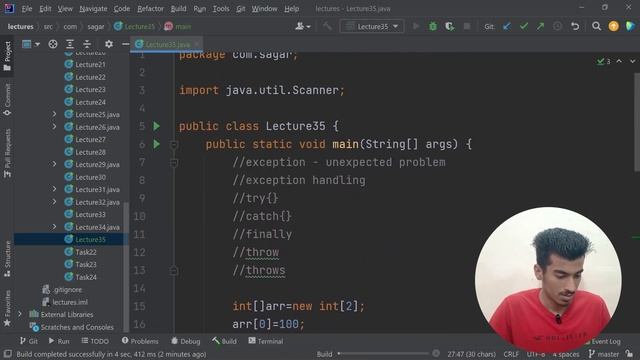
Task: Open the Project view selector dropdown
Action: [31, 44]
